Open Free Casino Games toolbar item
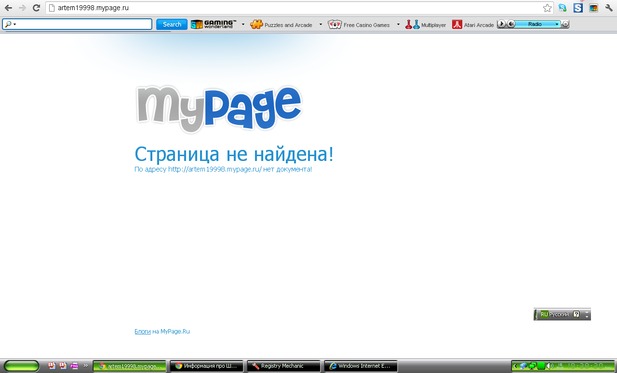The width and height of the screenshot is (617, 373). pos(359,25)
